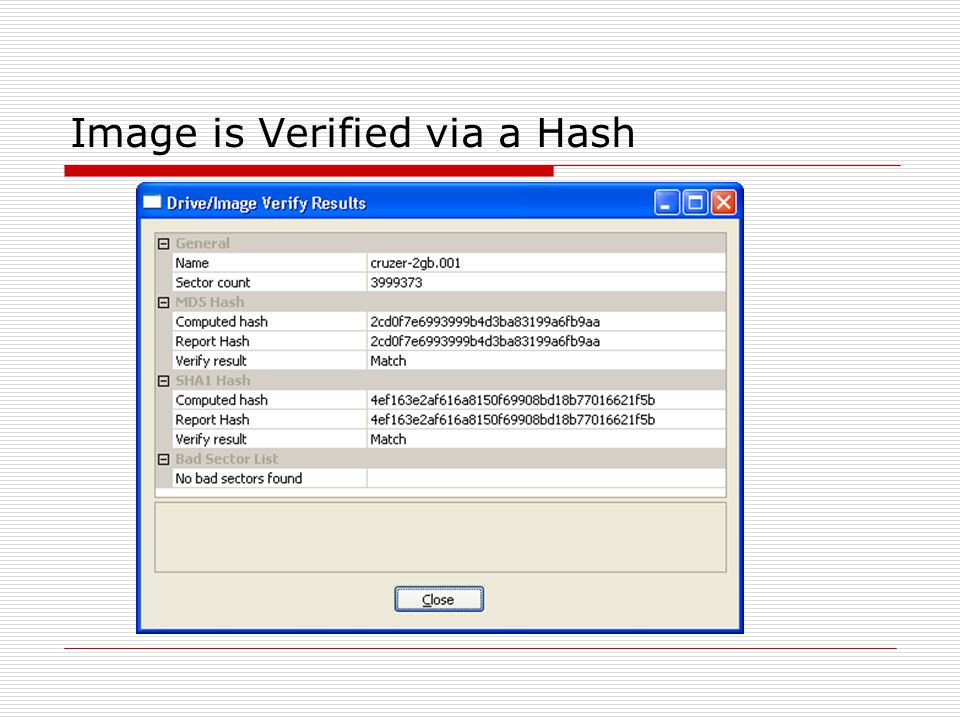Click the empty description pane below the grid
This screenshot has width=960, height=720.
tap(440, 538)
